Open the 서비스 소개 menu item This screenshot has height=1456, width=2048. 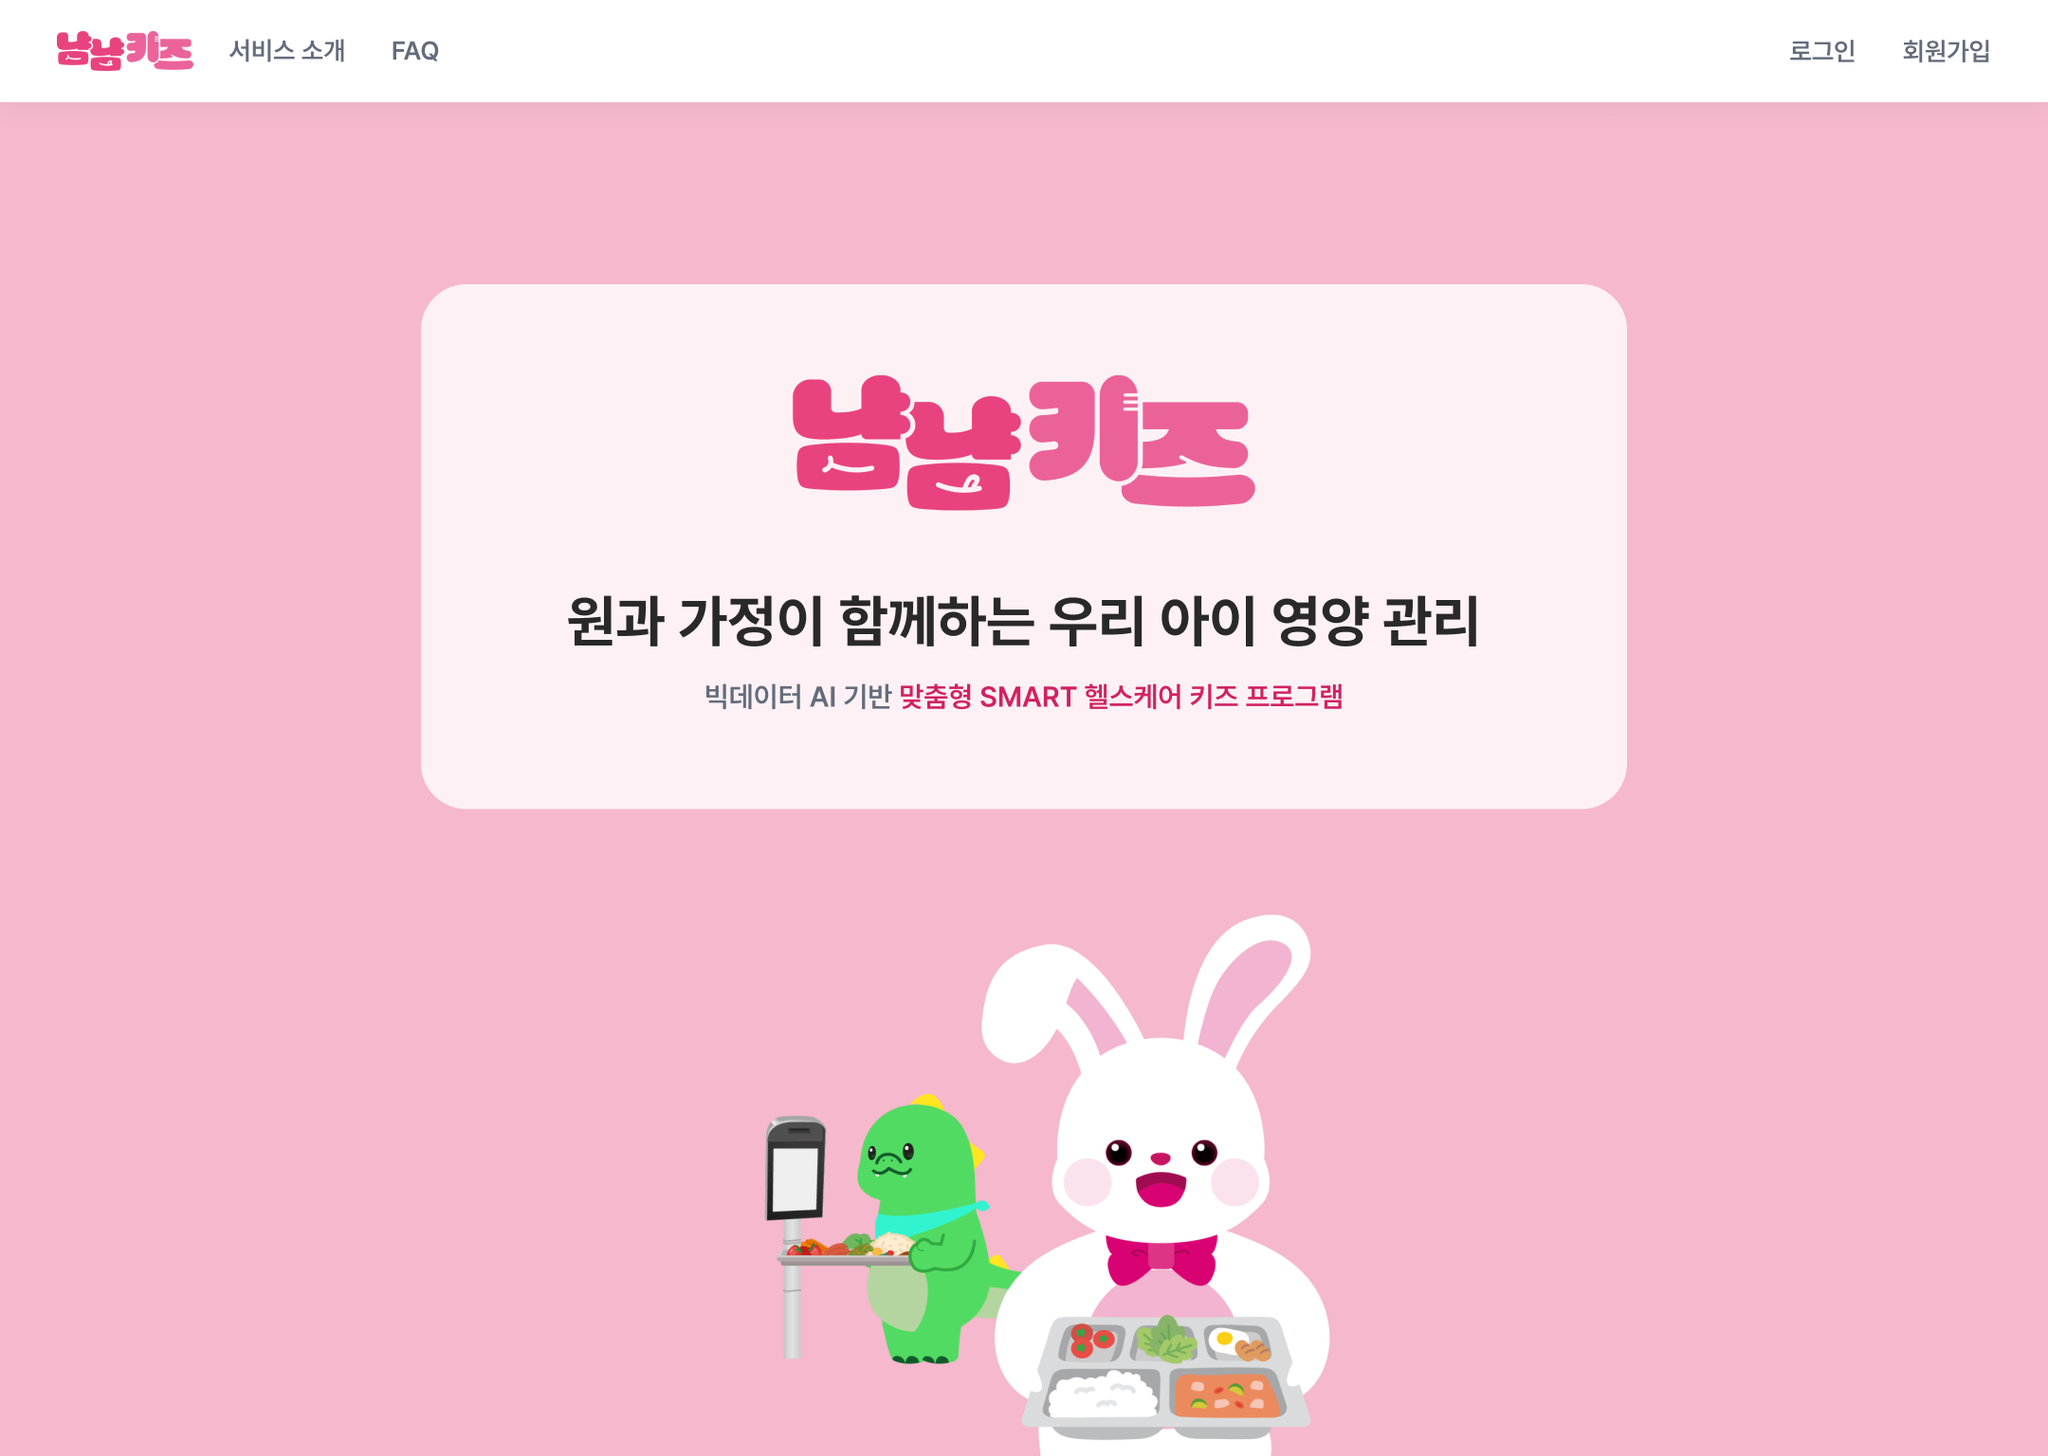point(287,51)
